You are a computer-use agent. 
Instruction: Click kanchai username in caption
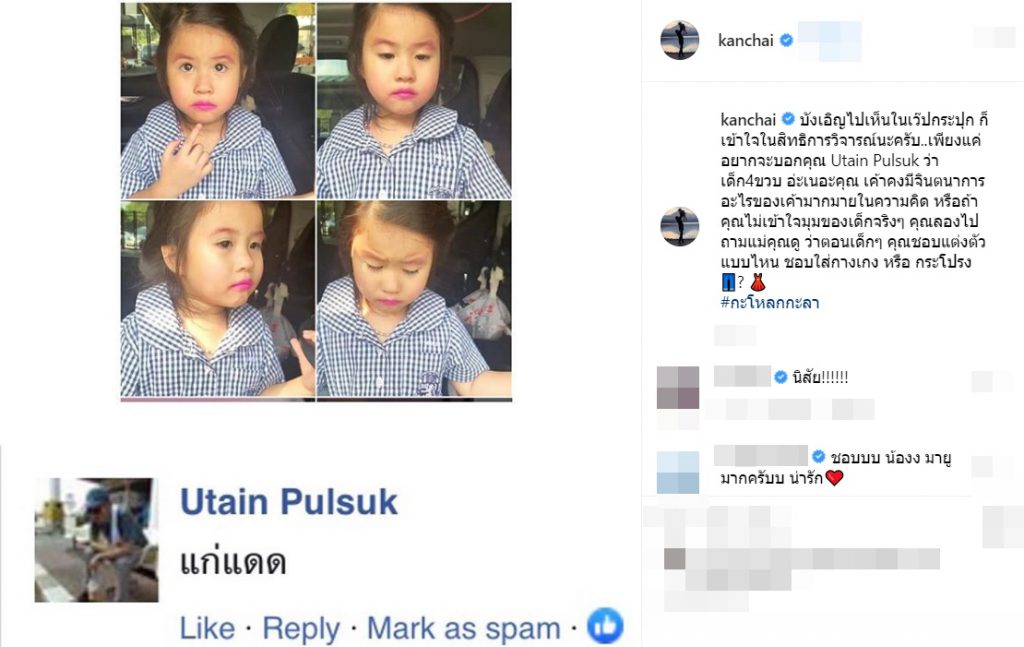coord(748,119)
